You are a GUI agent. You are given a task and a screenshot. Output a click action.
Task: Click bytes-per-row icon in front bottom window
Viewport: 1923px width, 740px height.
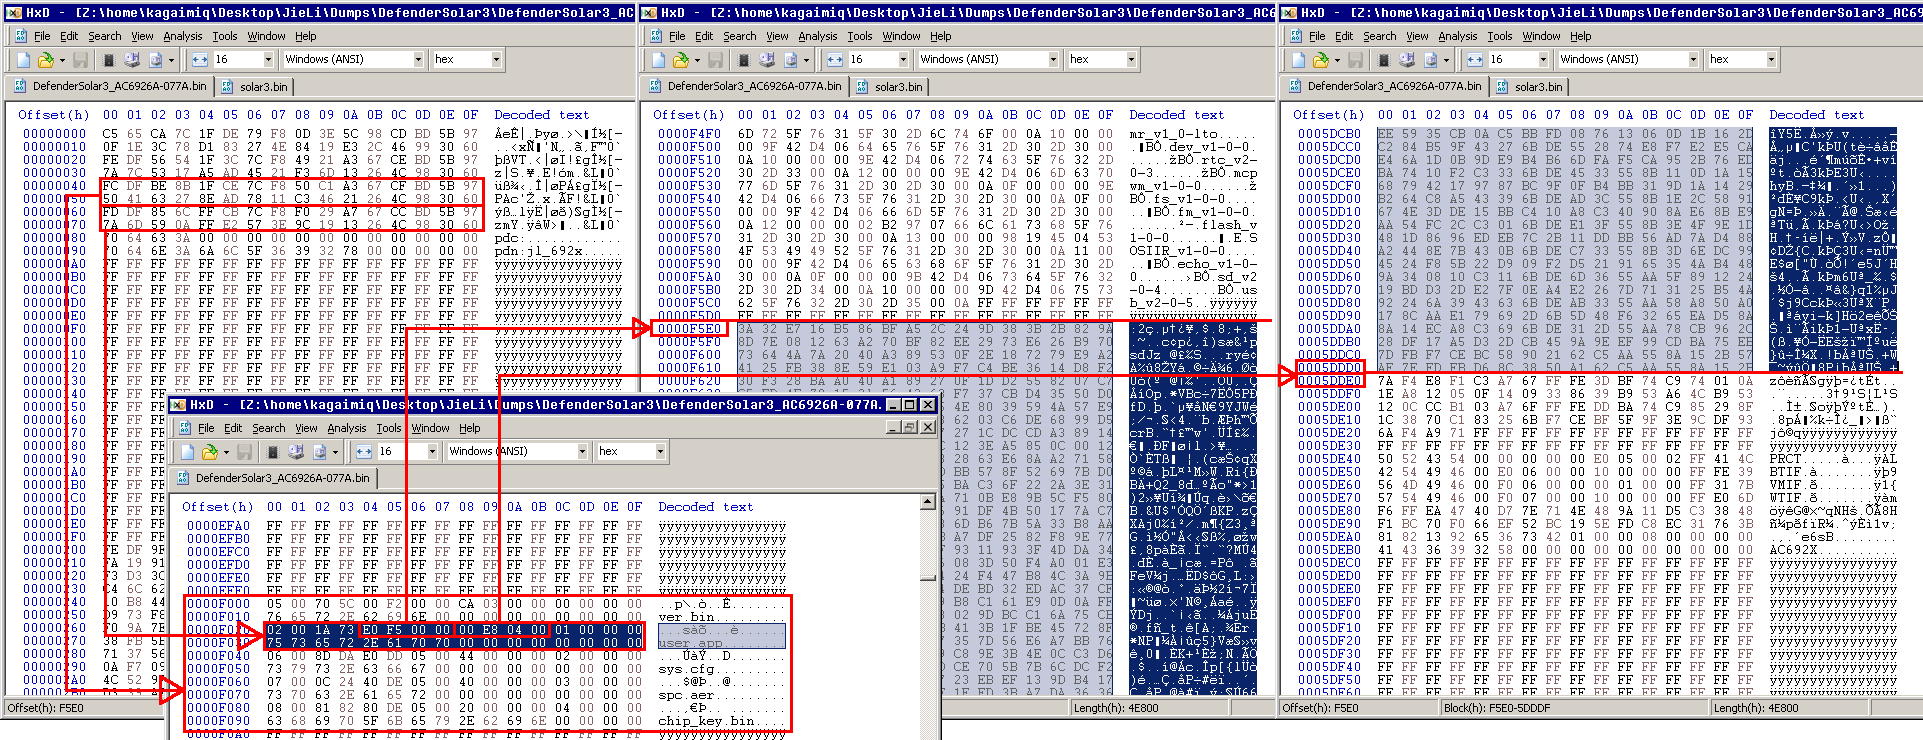pos(364,452)
